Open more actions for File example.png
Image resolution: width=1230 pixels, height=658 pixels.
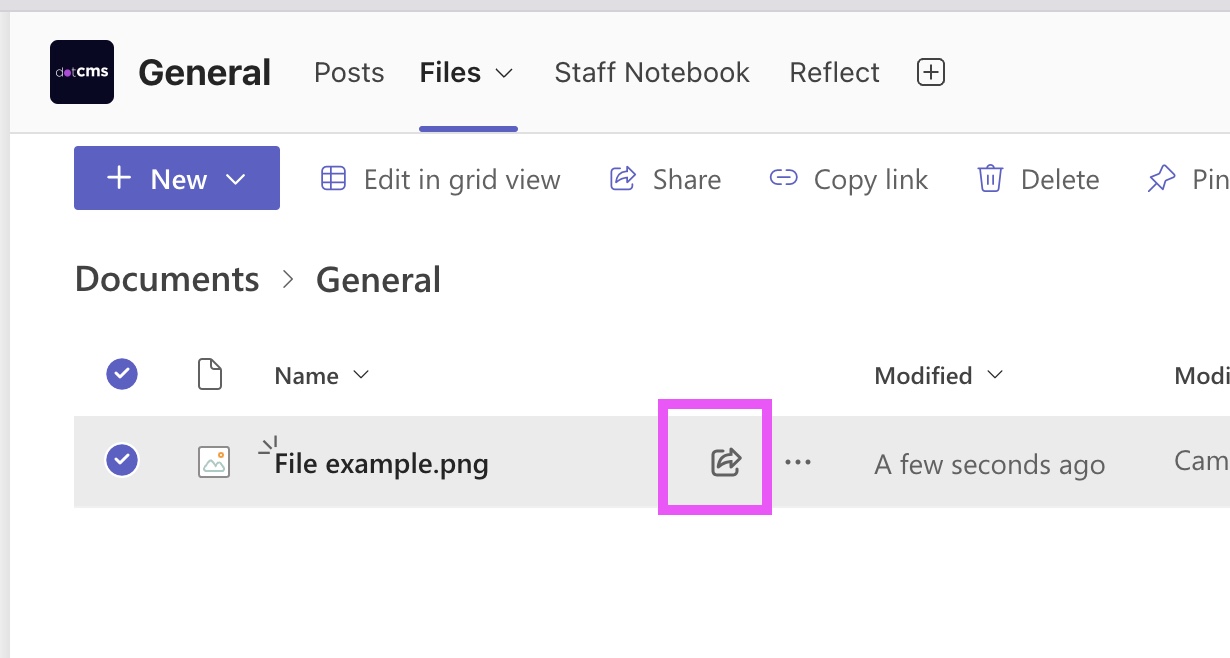[x=797, y=462]
